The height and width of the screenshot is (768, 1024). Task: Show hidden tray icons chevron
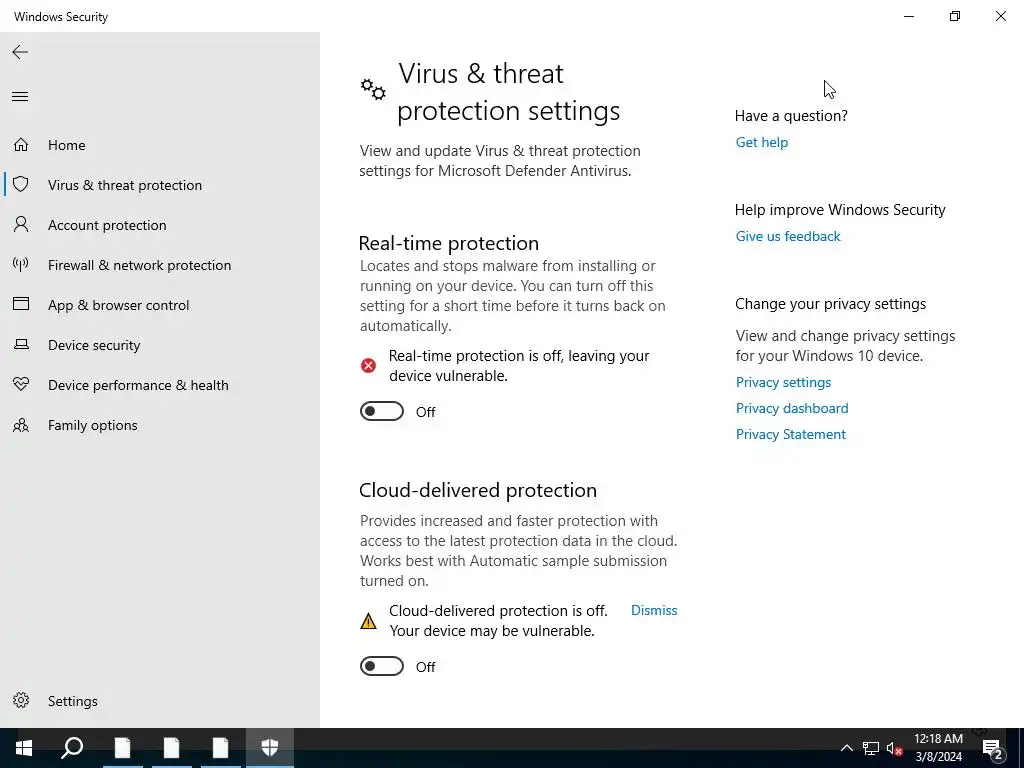tap(846, 748)
